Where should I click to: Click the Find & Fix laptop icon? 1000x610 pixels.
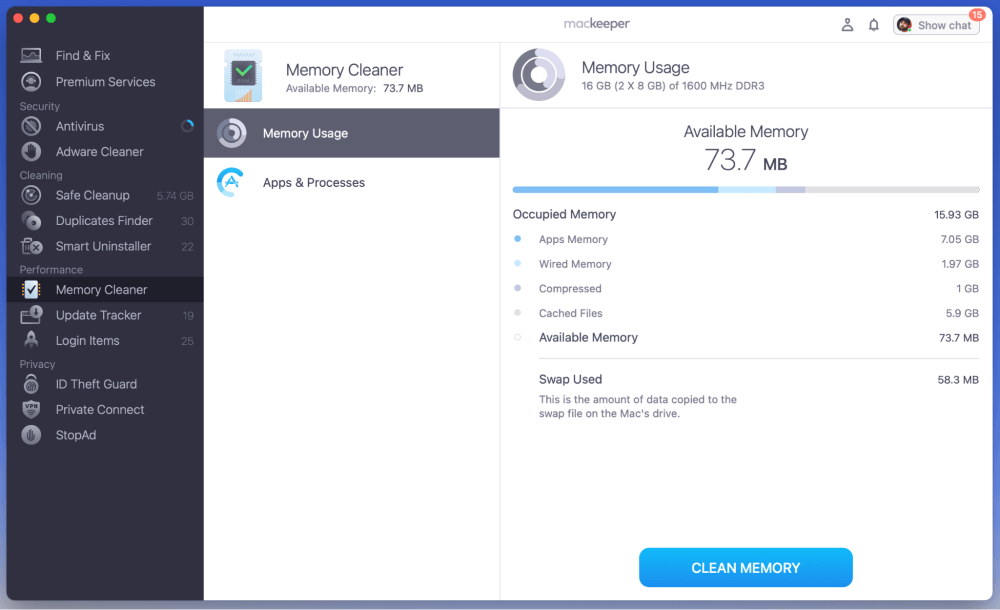pyautogui.click(x=31, y=56)
